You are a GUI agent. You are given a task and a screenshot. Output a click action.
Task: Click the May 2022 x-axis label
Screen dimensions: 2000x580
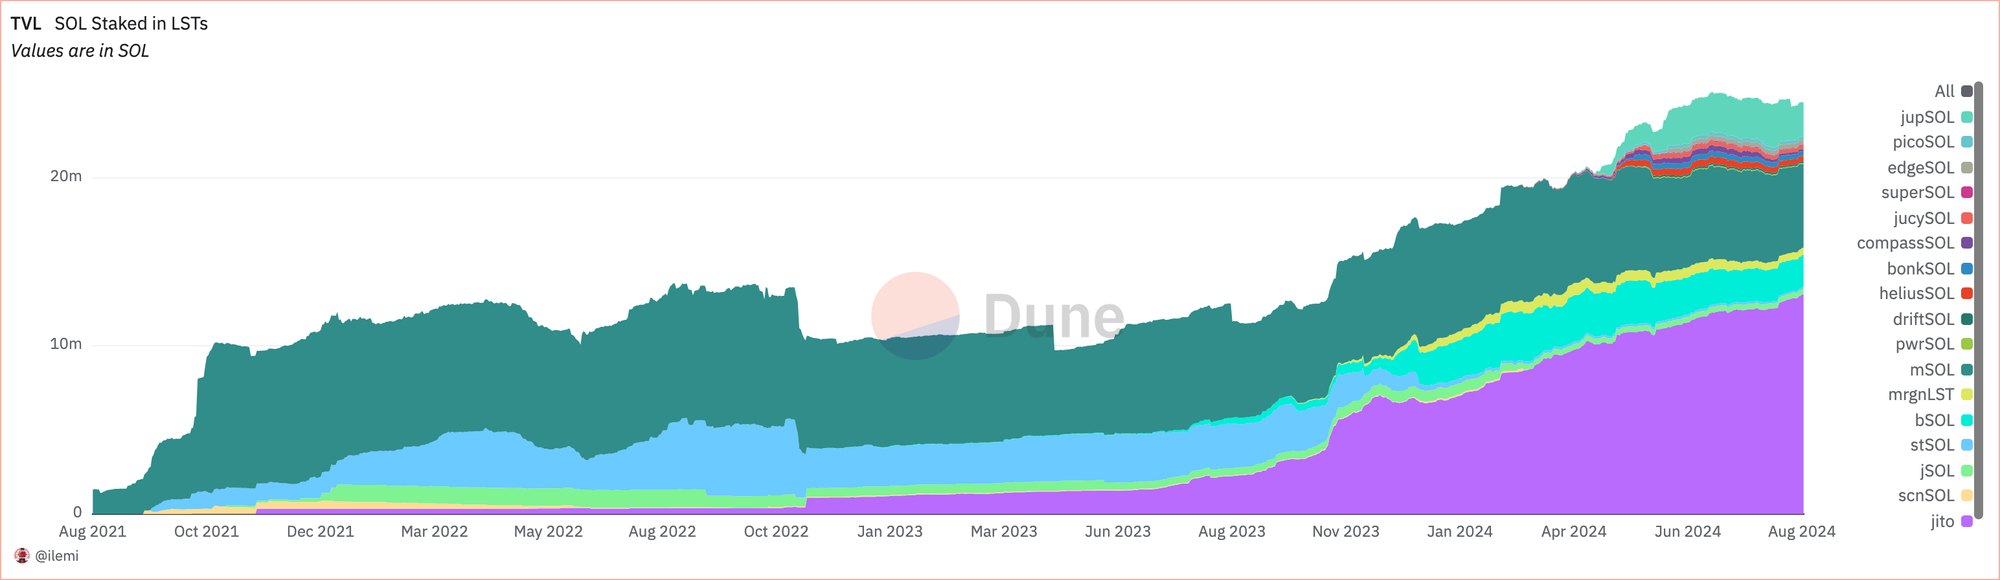[549, 531]
